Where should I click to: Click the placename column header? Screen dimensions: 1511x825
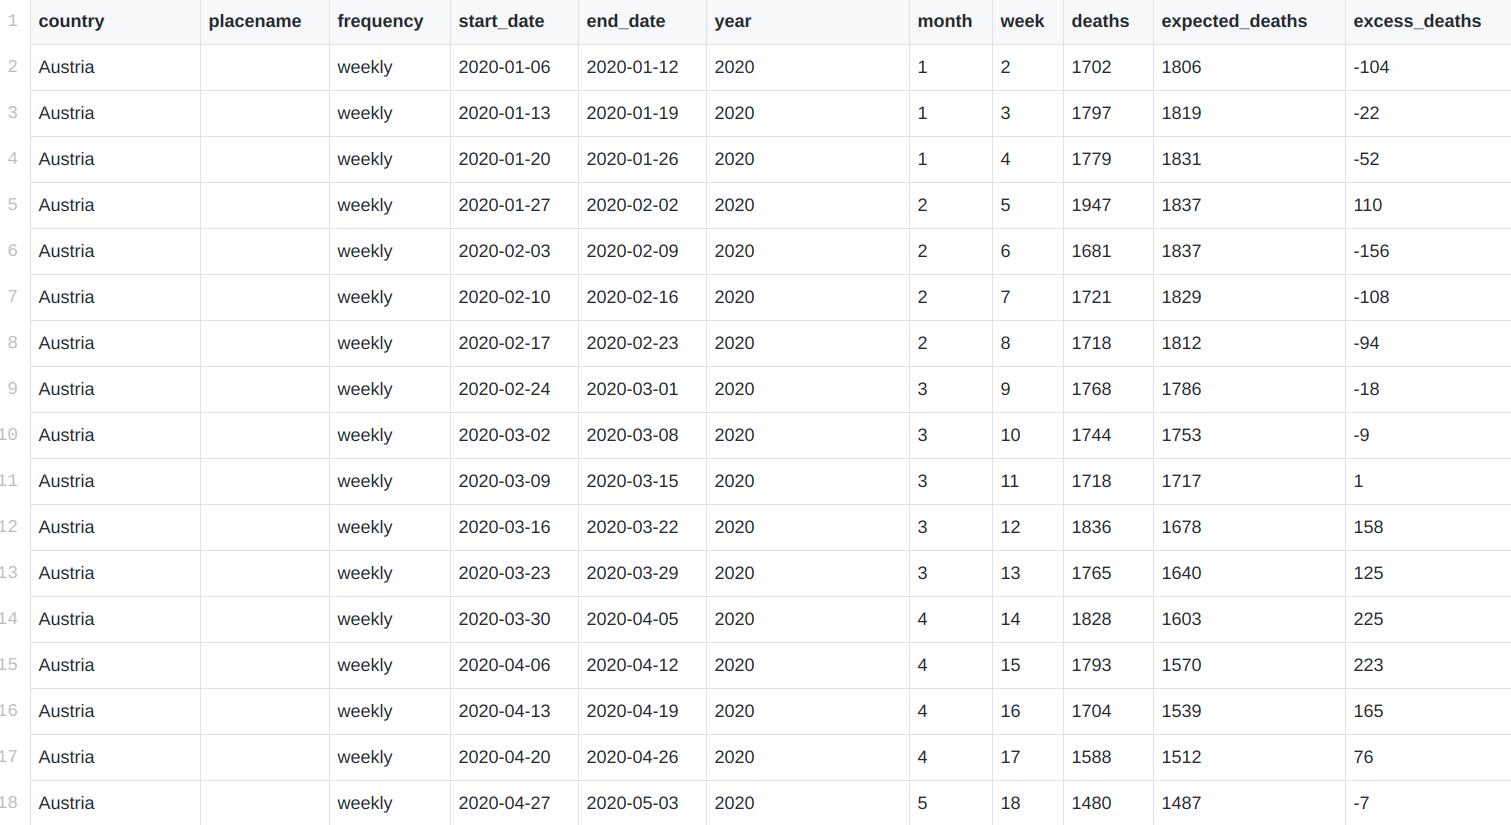click(254, 21)
